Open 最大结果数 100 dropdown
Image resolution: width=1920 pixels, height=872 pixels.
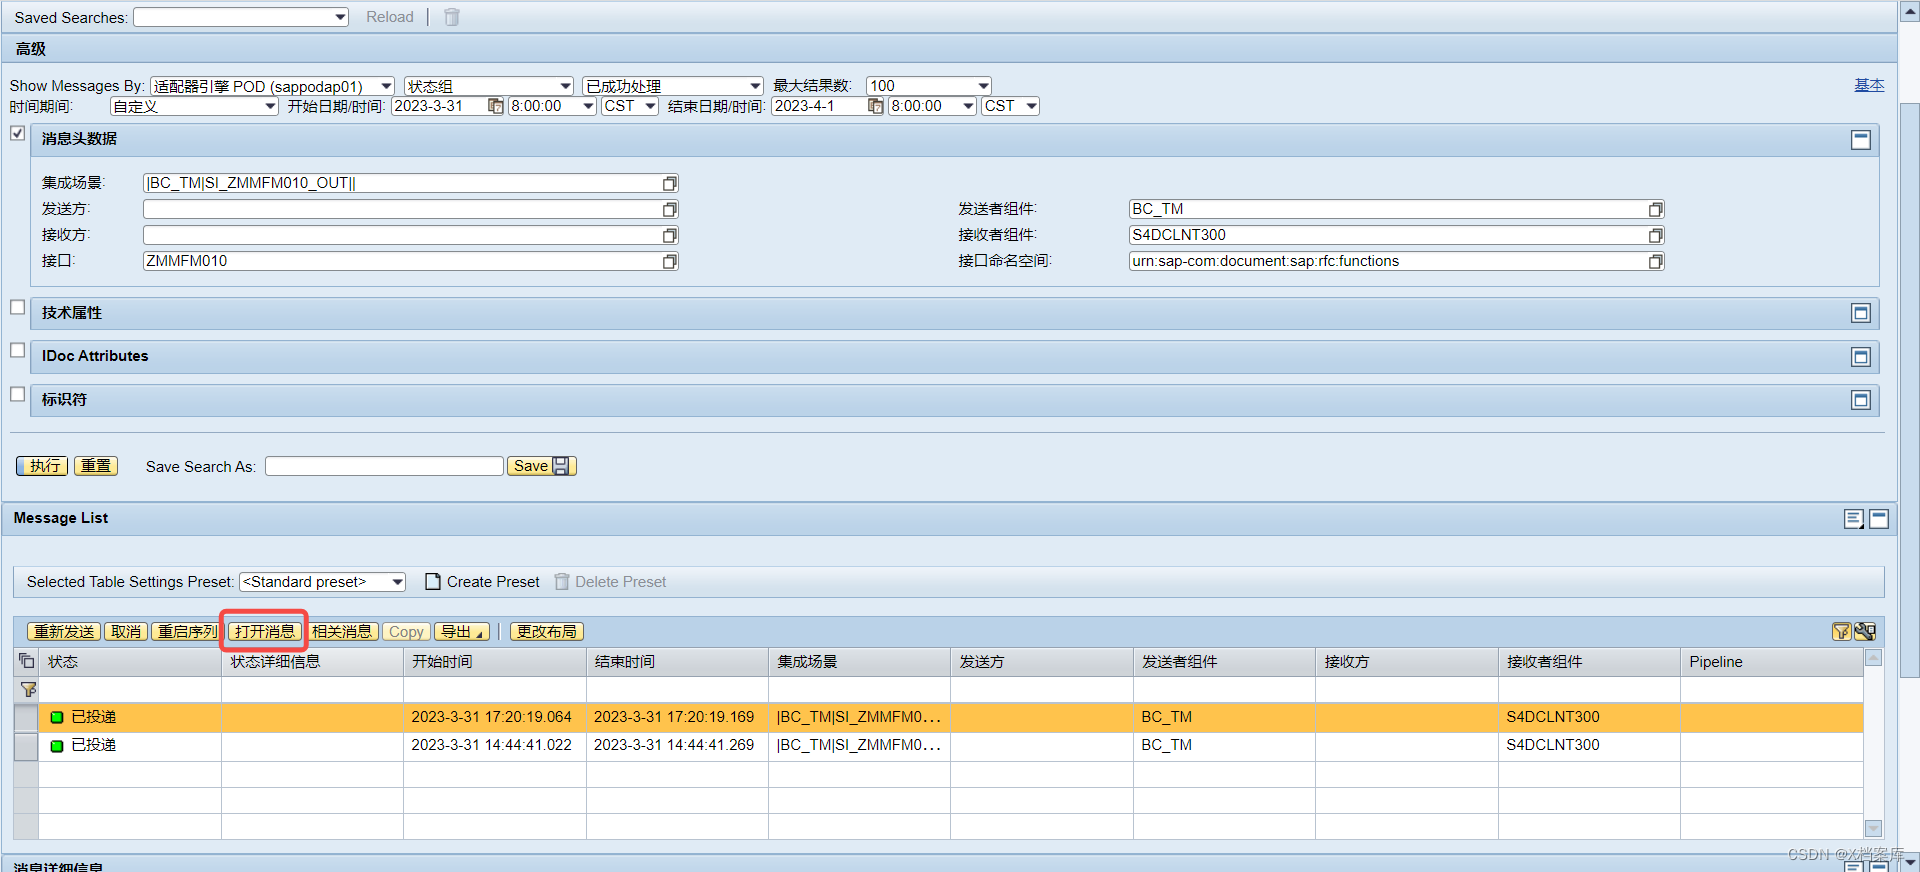(983, 86)
